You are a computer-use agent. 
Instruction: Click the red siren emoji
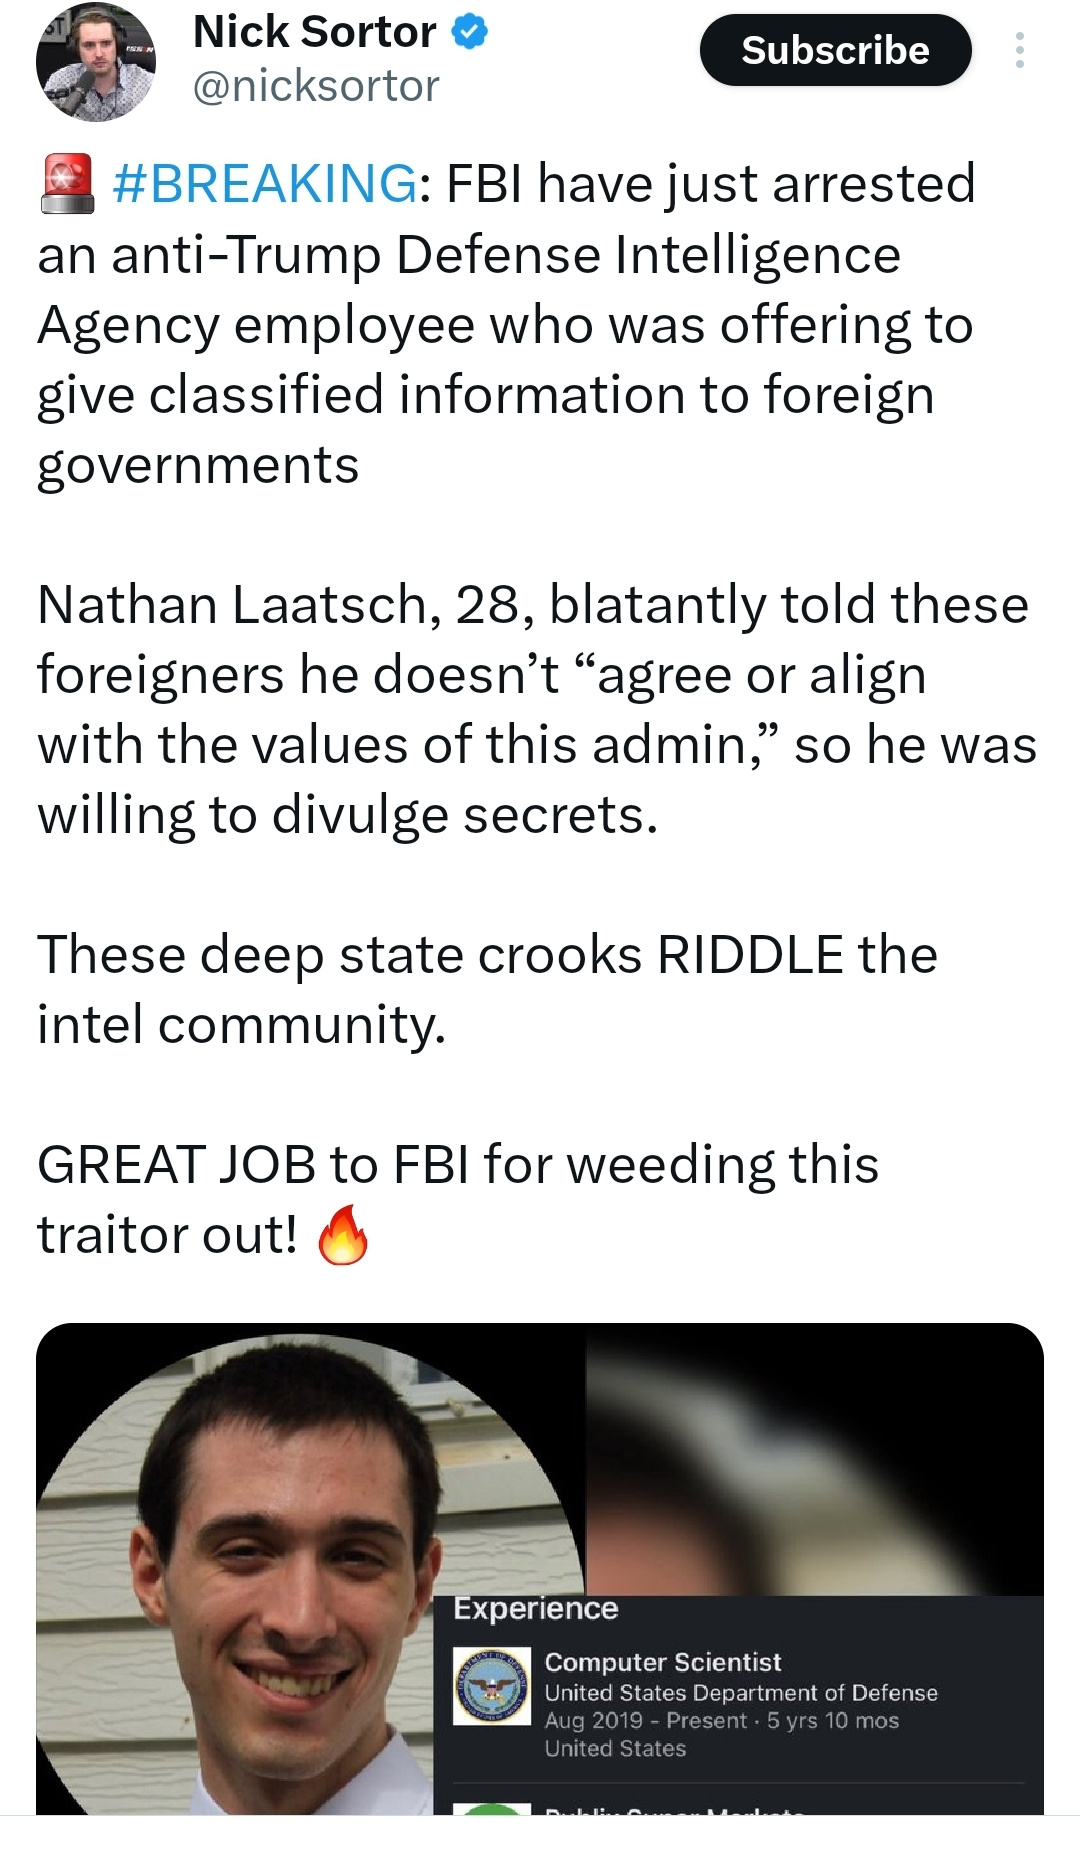[x=67, y=184]
